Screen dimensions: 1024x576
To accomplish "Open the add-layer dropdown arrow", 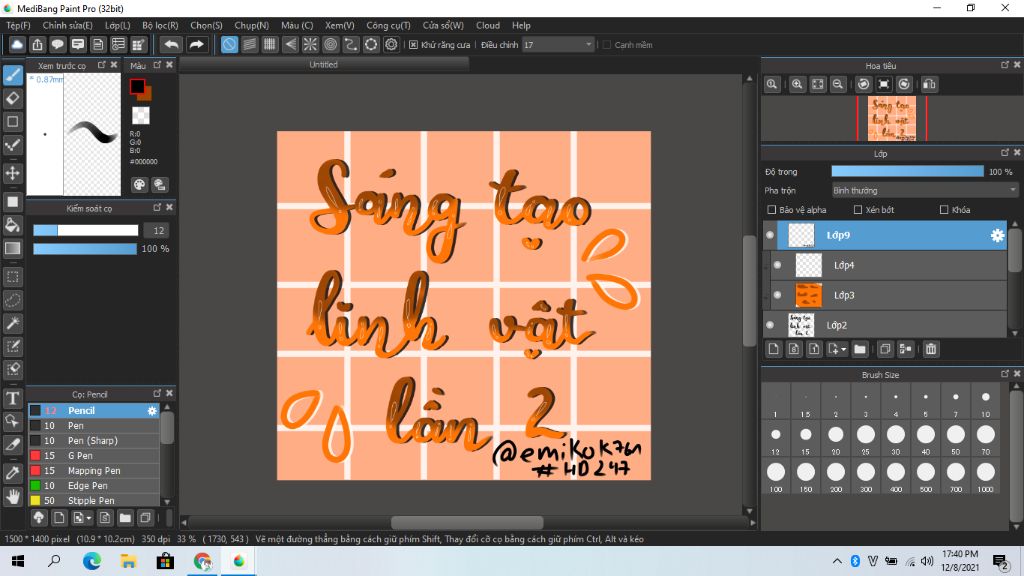I will tap(843, 349).
